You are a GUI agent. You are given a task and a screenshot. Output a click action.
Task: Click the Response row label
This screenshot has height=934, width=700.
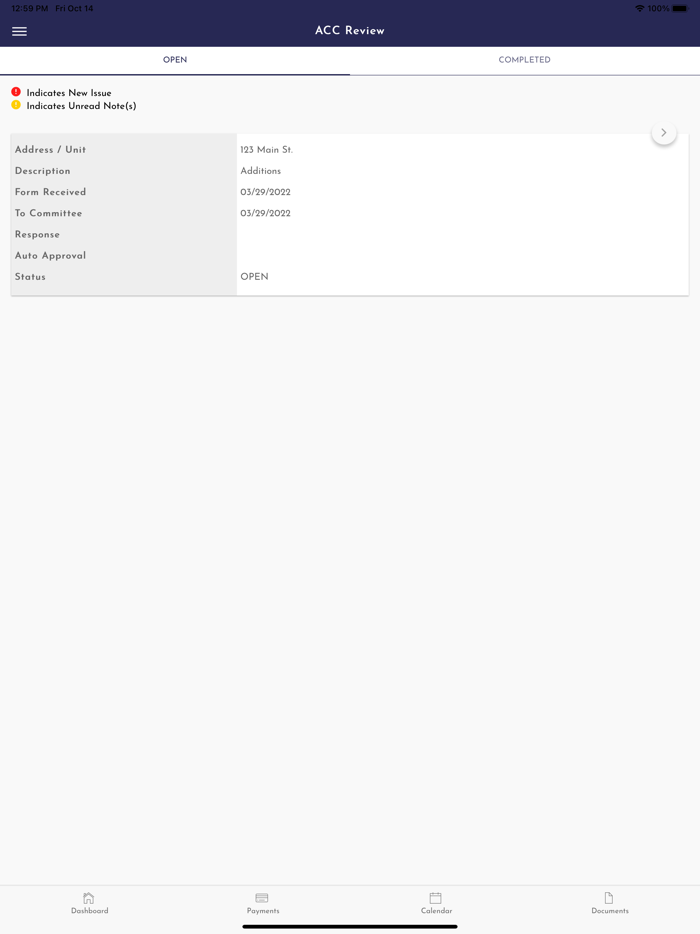[x=38, y=235]
